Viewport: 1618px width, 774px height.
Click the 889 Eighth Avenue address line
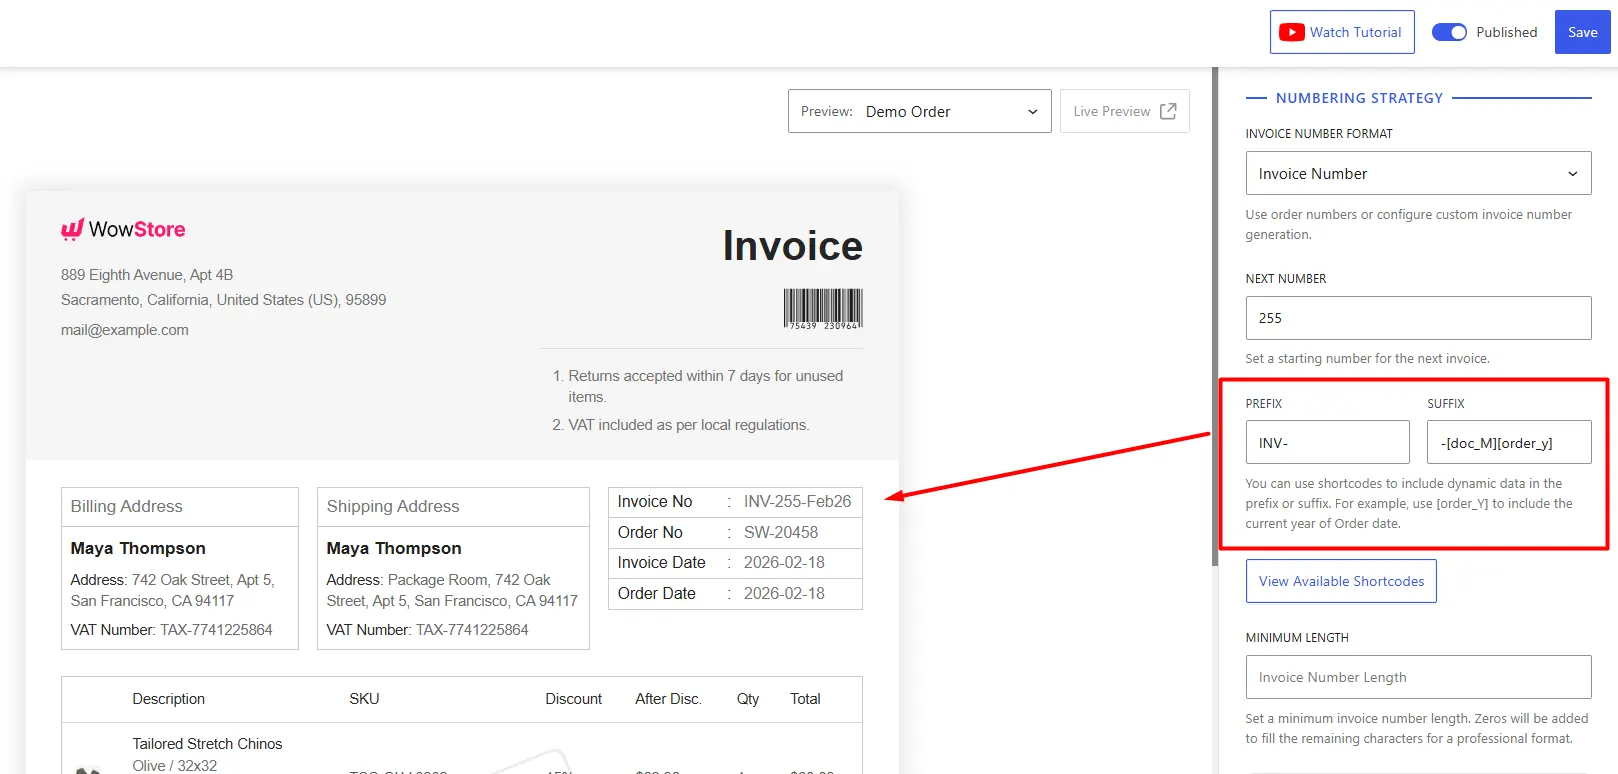point(147,275)
